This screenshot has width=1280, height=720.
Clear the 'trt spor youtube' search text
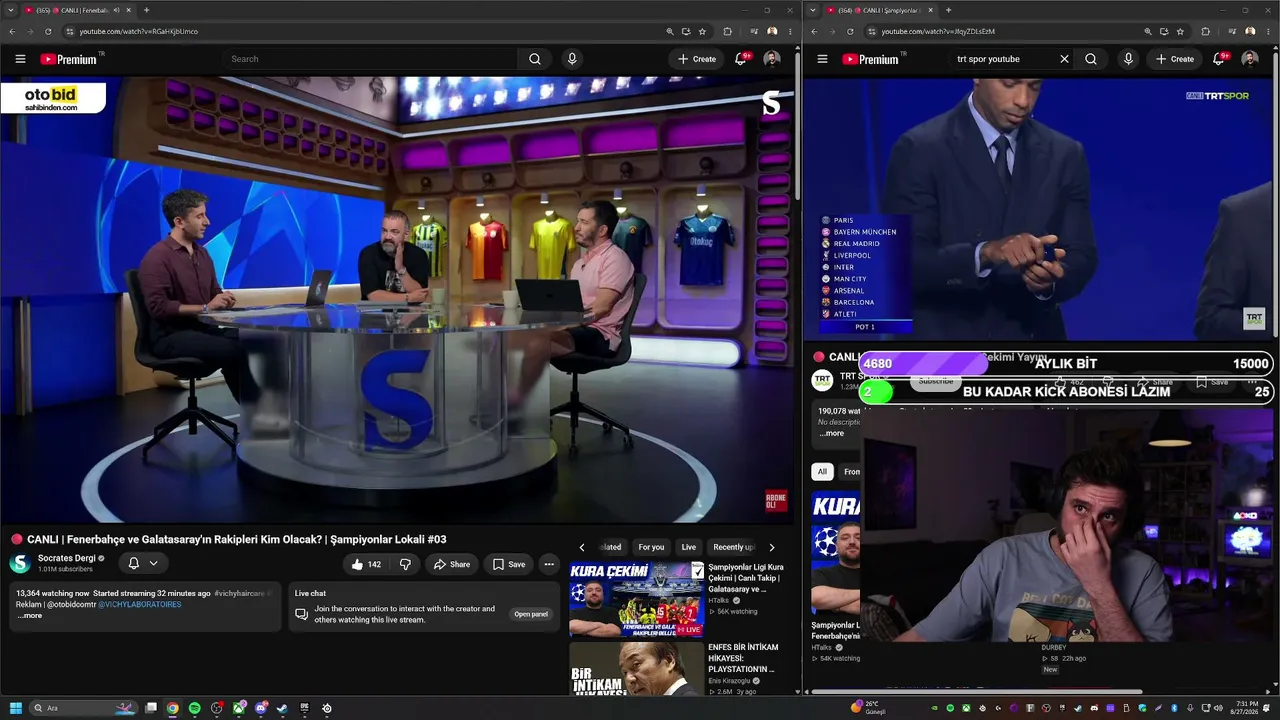[1064, 59]
